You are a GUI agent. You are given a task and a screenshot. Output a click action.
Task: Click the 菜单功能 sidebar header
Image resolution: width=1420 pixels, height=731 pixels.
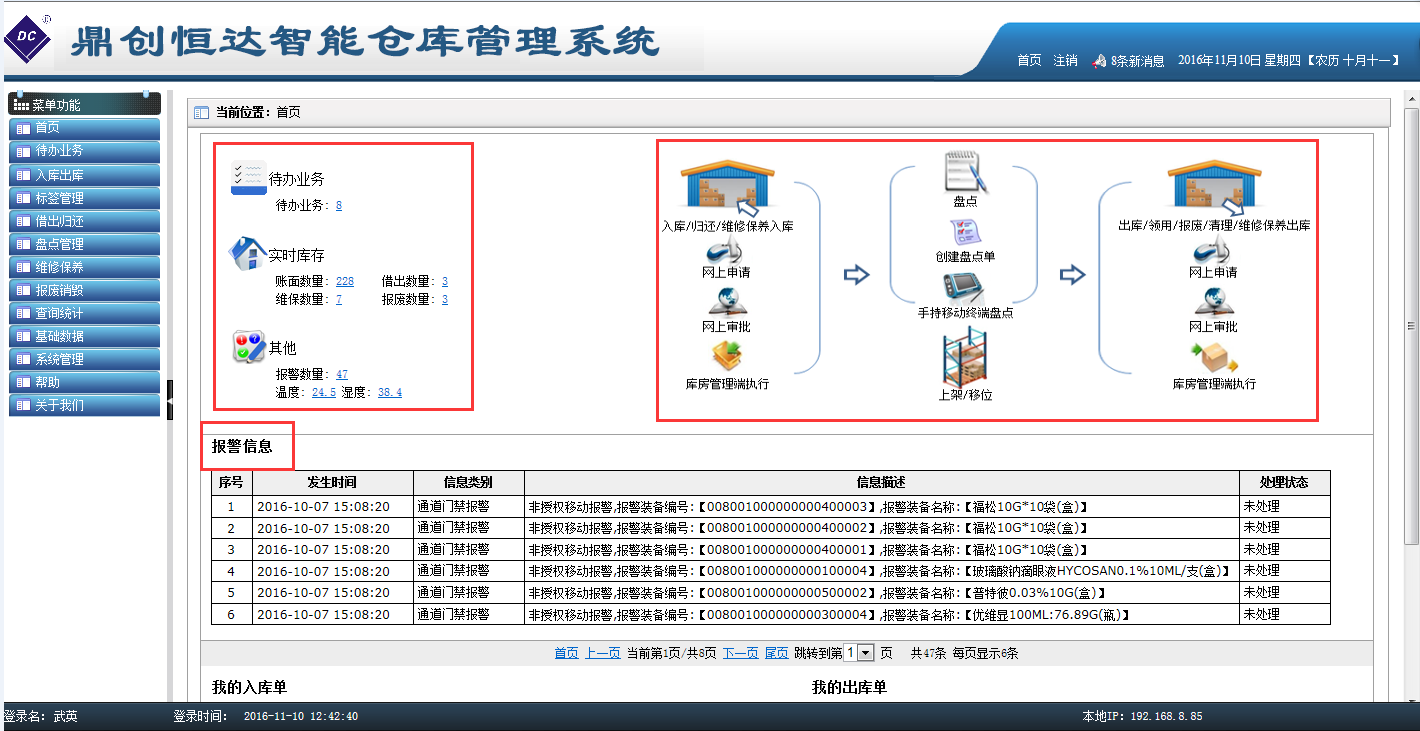(x=84, y=104)
